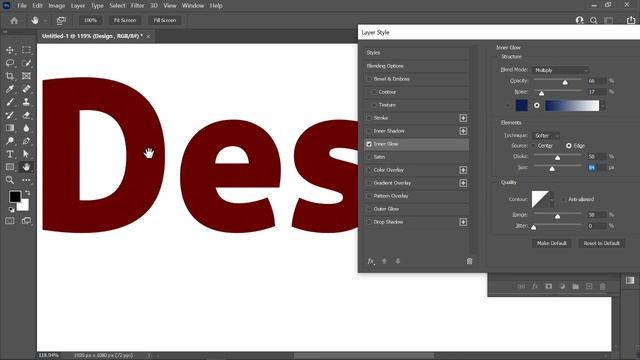Move effect up arrow in Layer Style
Viewport: 640px width, 360px height.
384,261
